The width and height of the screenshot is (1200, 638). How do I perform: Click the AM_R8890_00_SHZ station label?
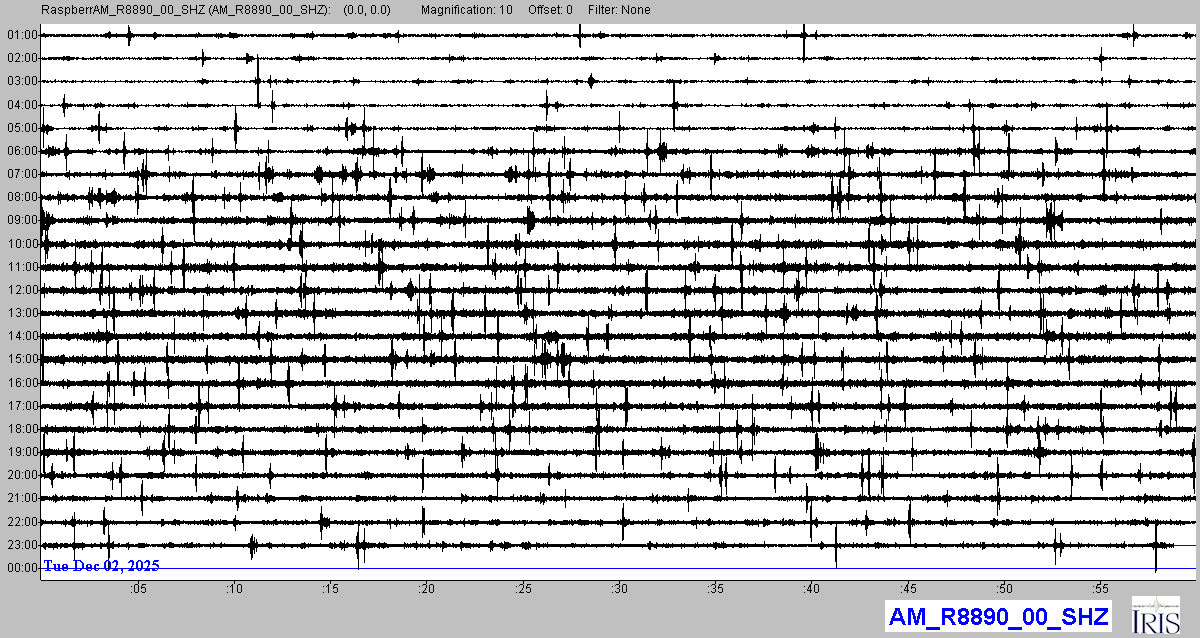coord(997,616)
